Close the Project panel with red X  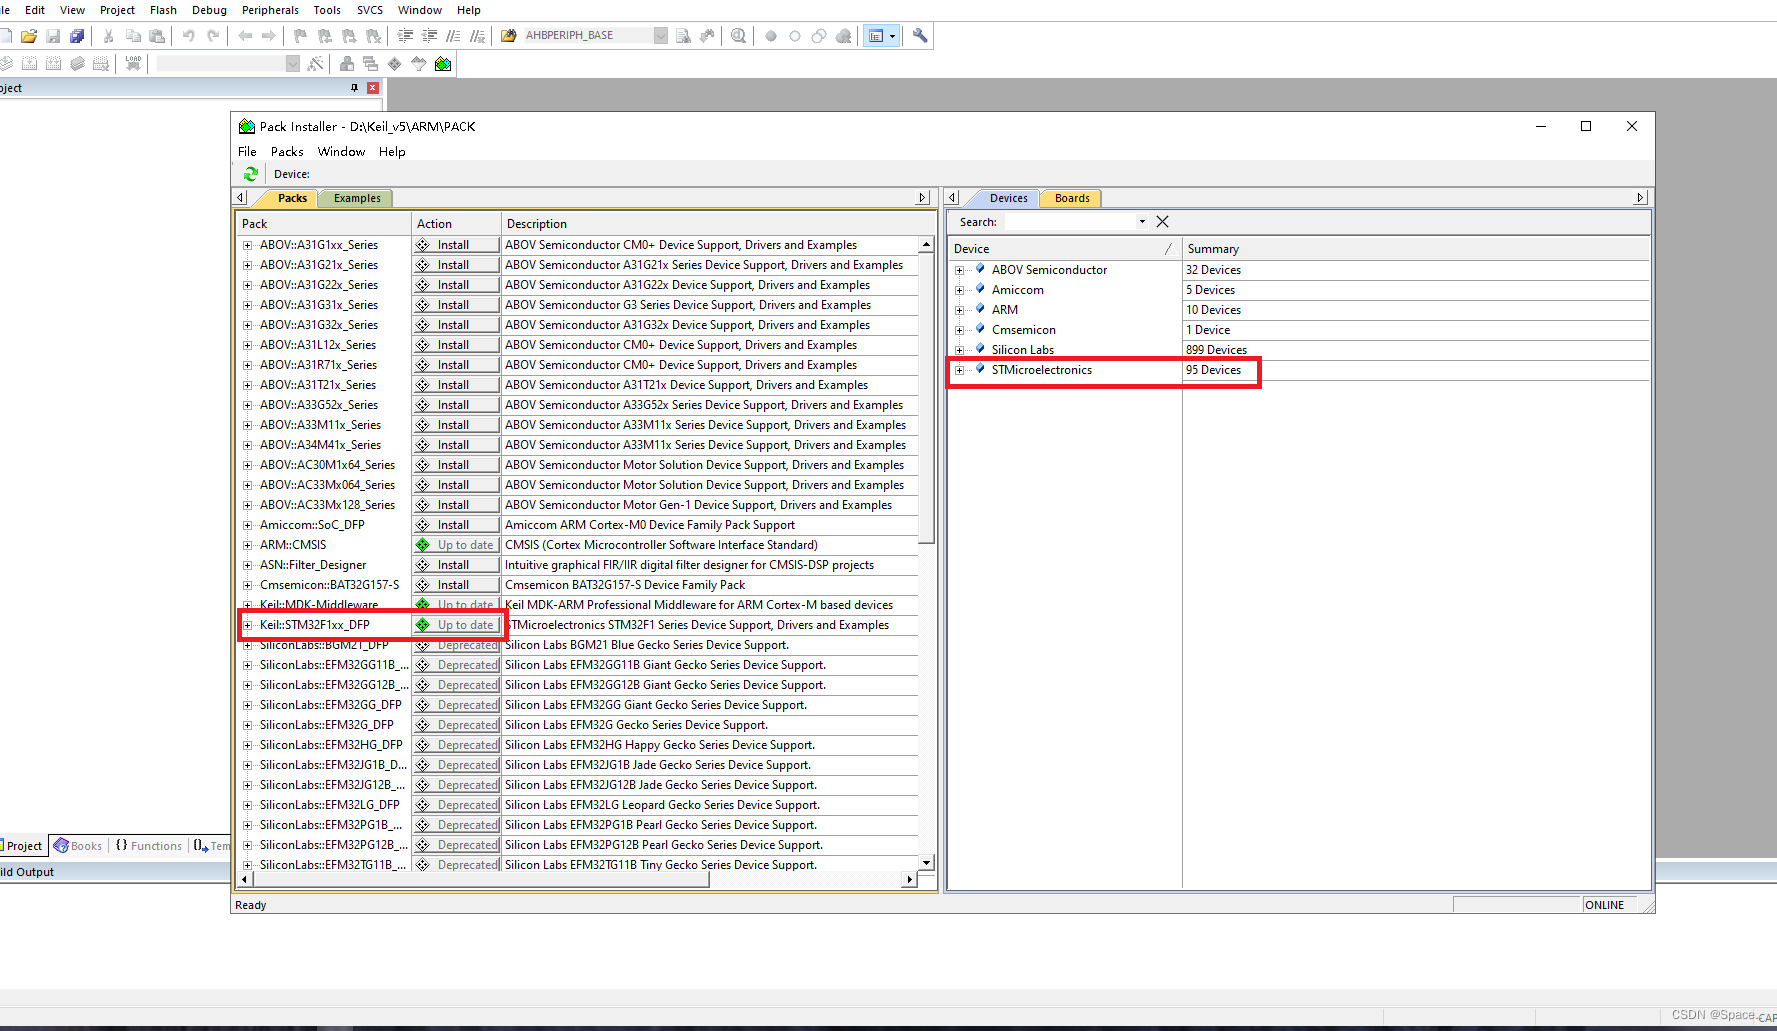point(373,88)
